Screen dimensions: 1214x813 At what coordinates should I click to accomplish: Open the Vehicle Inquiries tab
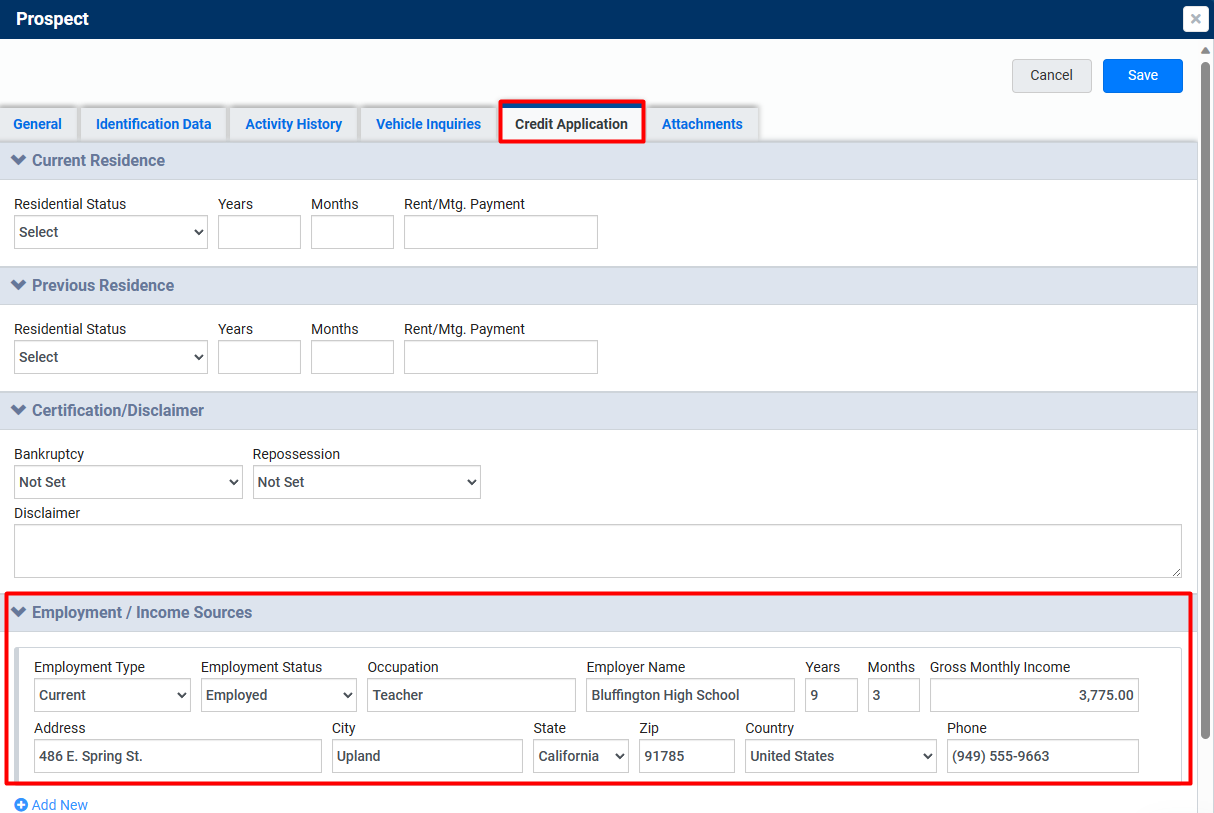429,124
